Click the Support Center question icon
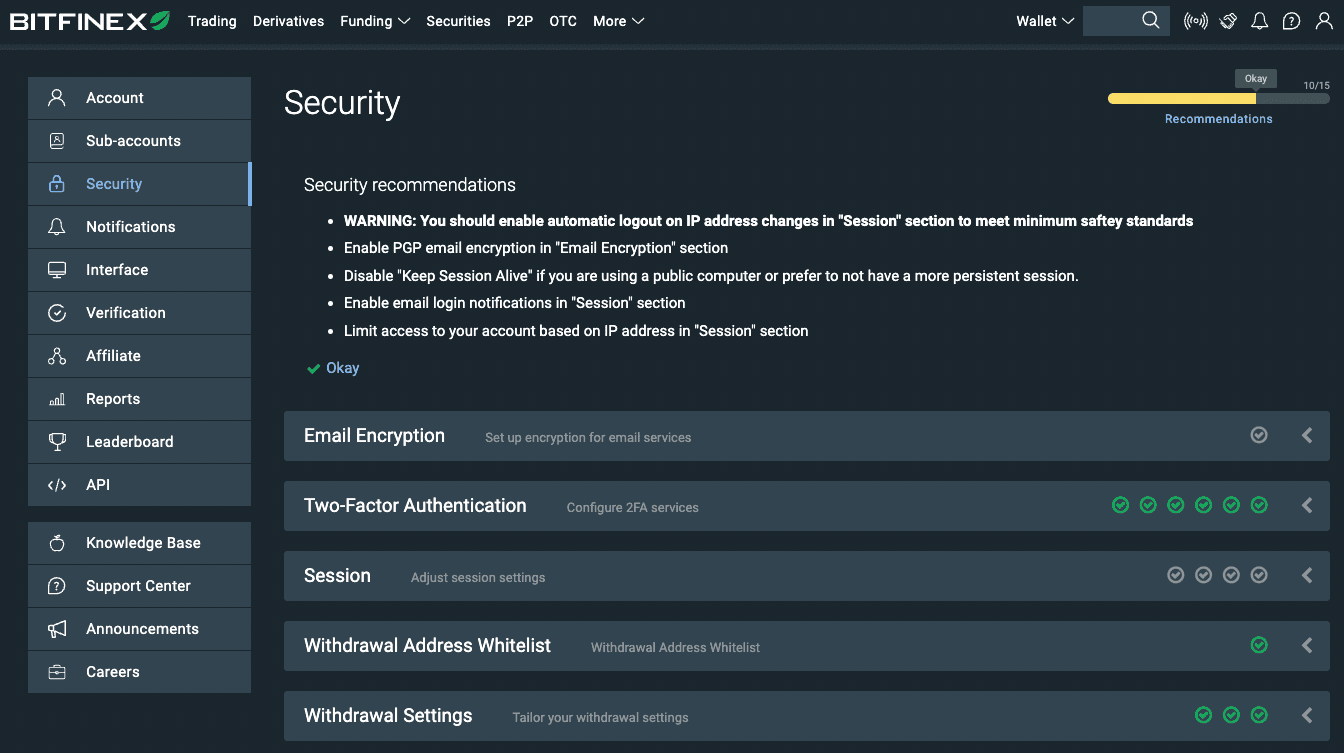 57,586
